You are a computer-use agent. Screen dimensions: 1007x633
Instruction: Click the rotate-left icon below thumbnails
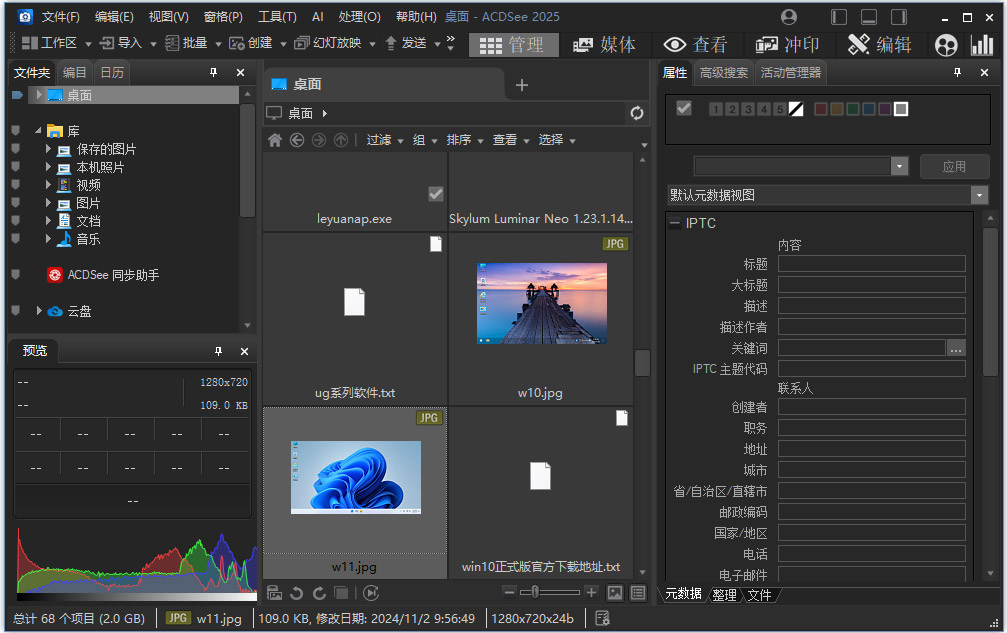pos(297,593)
